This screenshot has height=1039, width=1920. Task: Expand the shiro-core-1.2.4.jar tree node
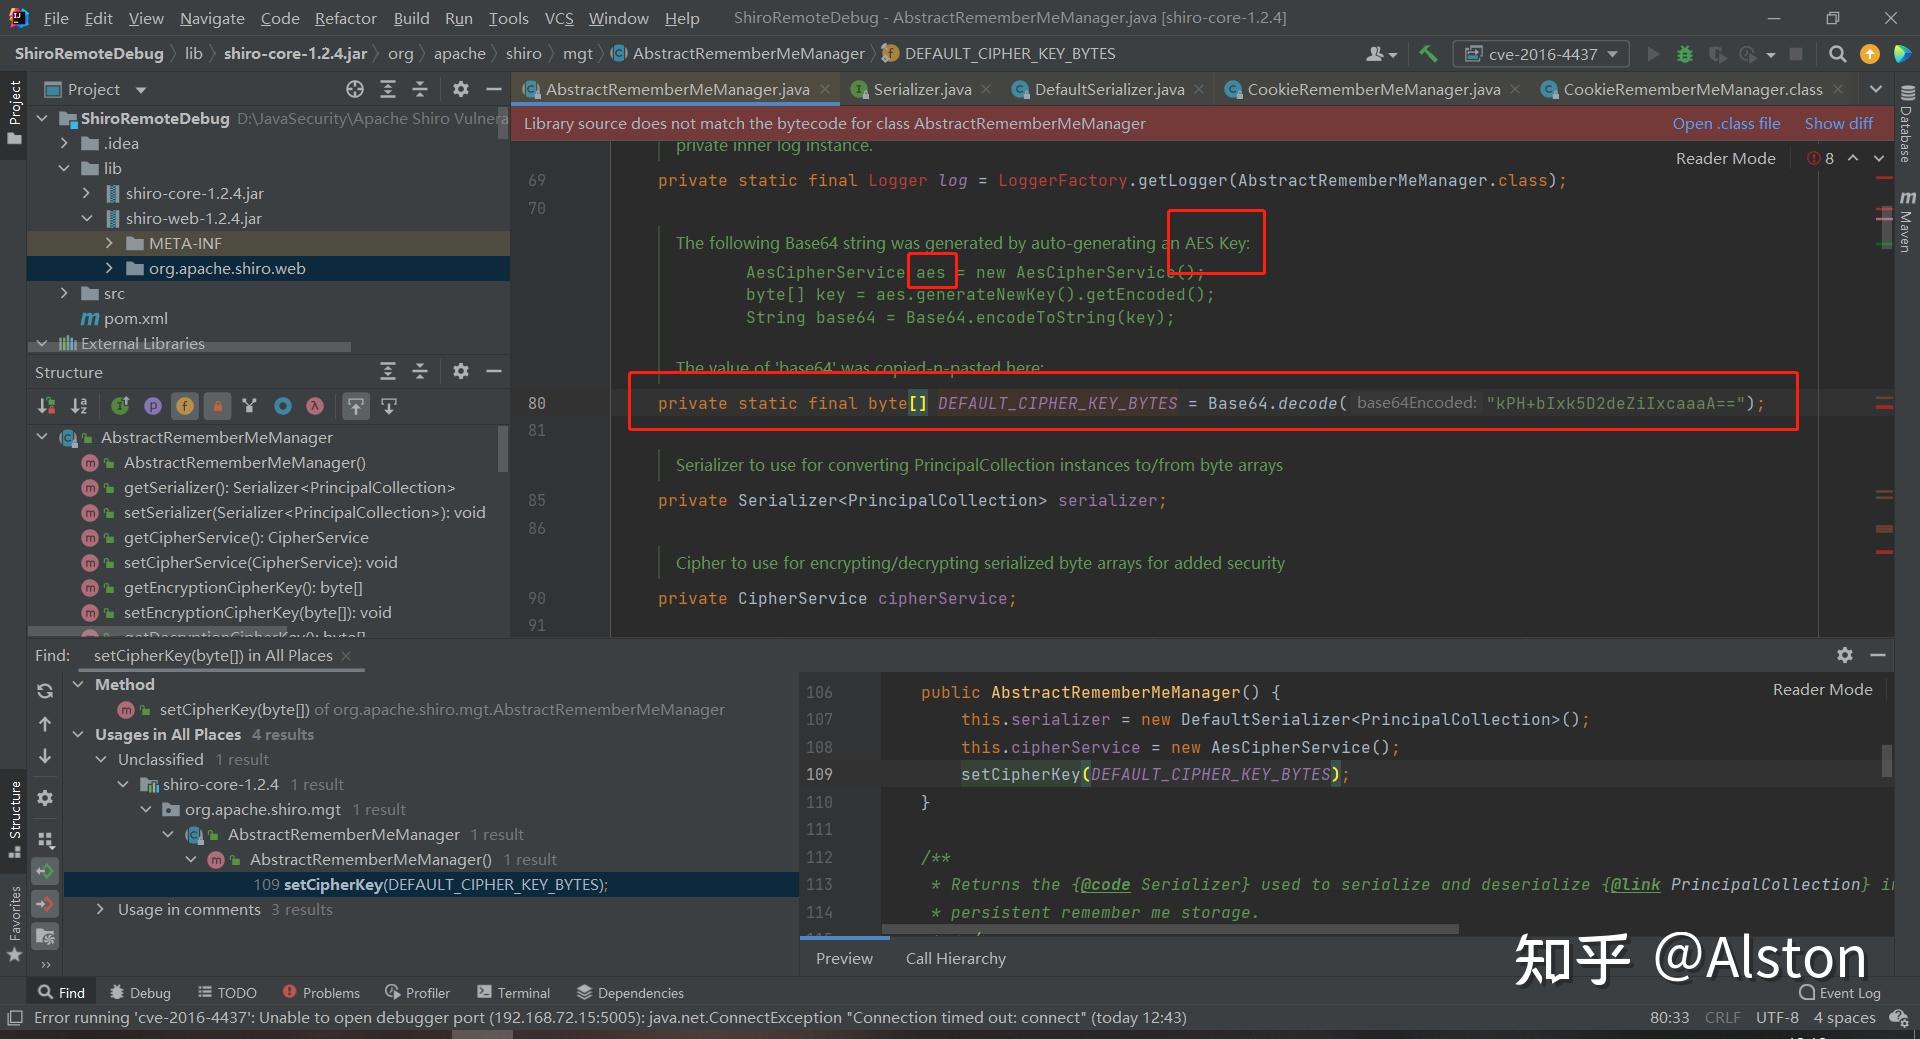[x=86, y=193]
